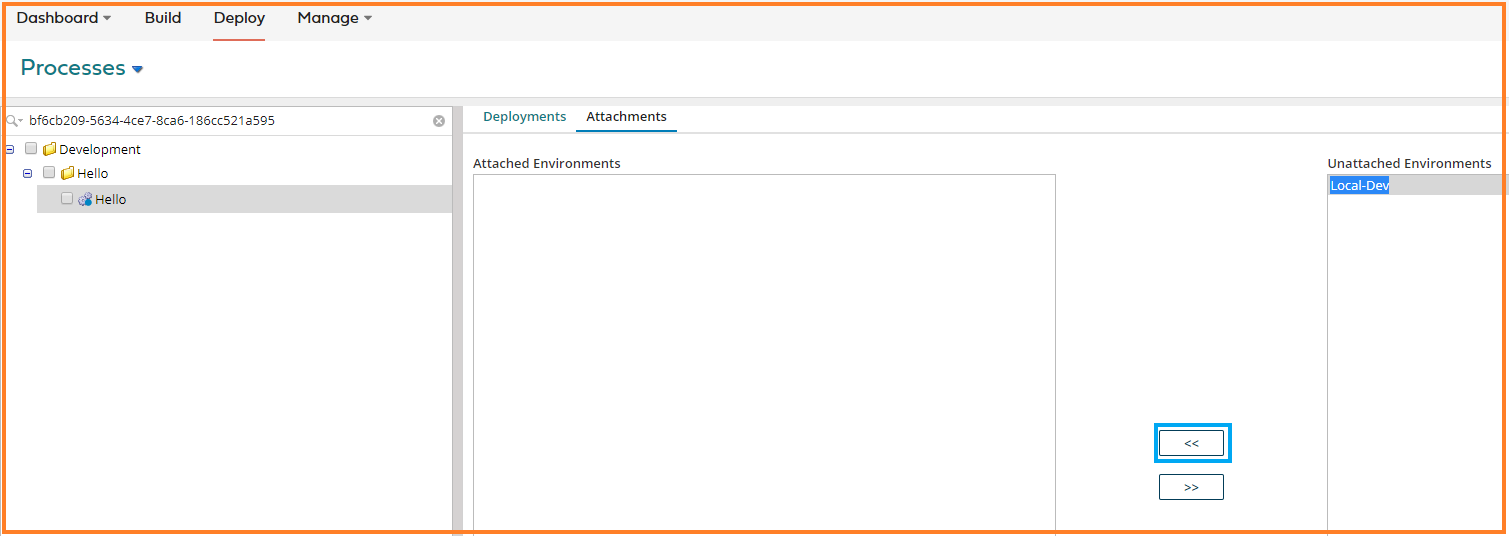The width and height of the screenshot is (1509, 536).
Task: Click the Development folder icon
Action: (49, 150)
